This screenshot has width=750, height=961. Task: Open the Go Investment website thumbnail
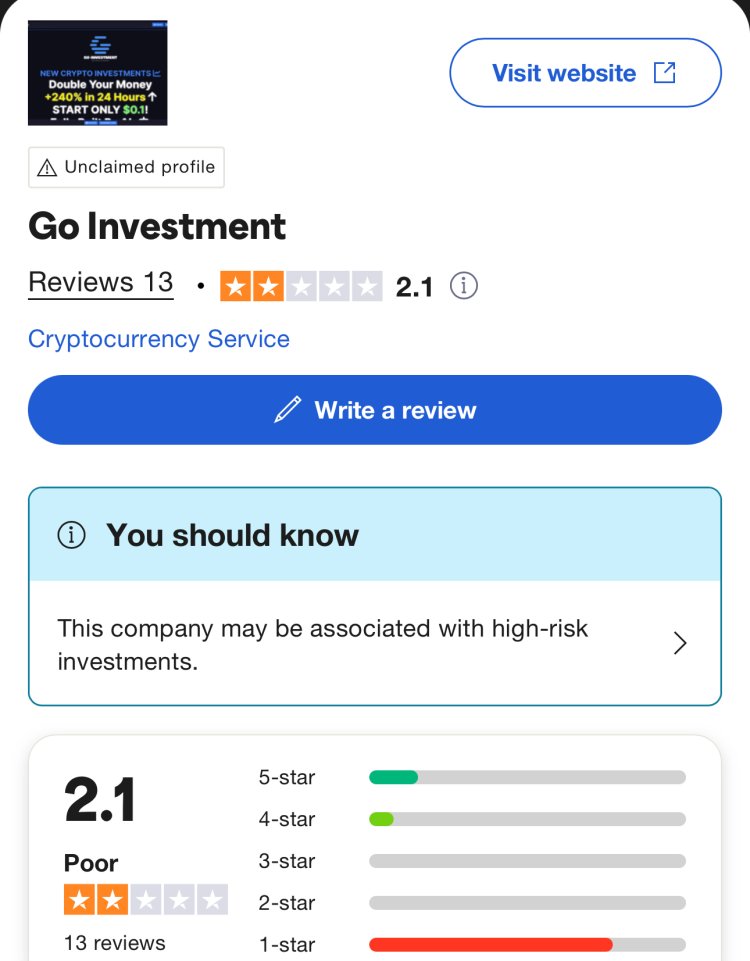97,72
